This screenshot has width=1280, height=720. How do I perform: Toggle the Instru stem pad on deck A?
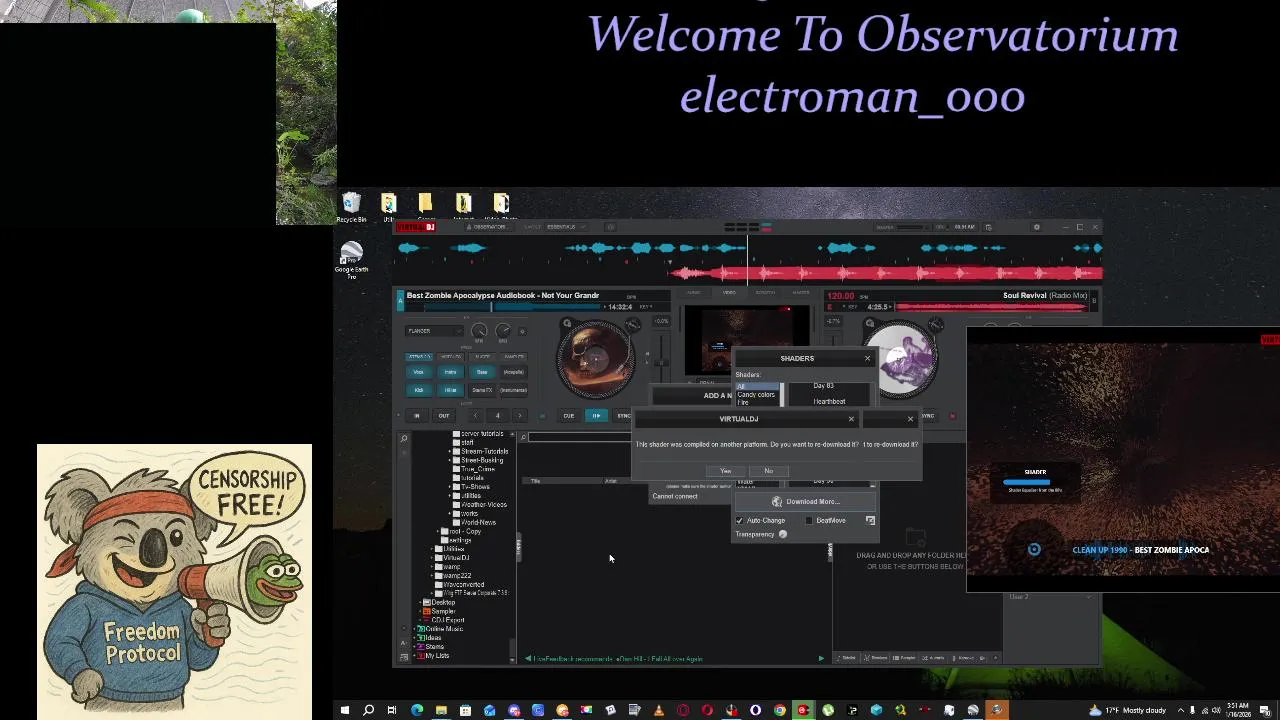(x=450, y=372)
